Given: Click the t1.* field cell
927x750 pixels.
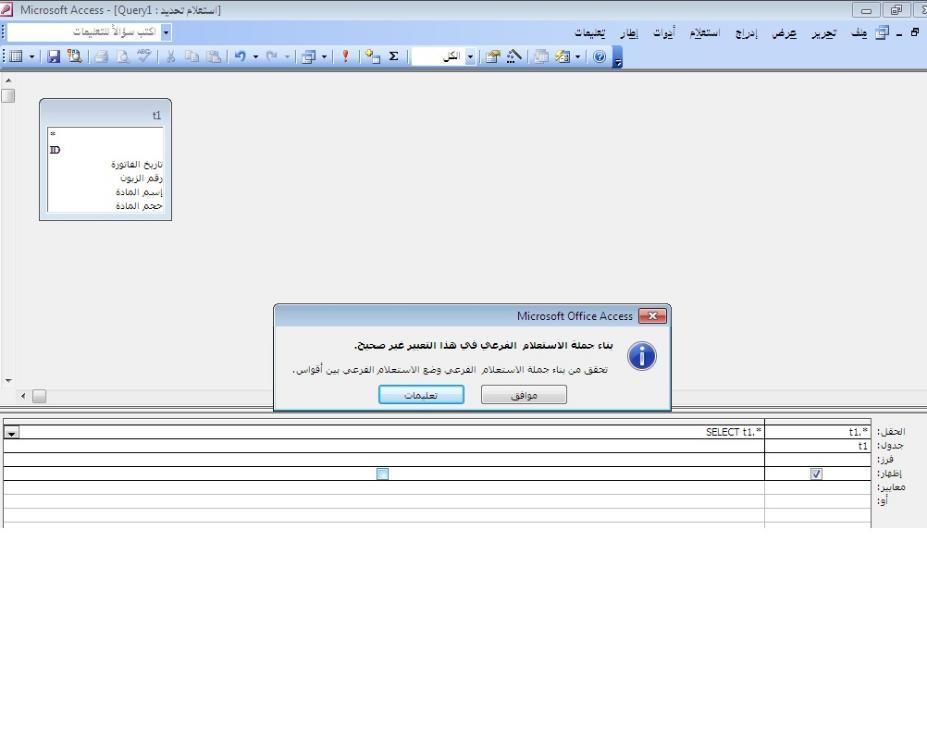Looking at the screenshot, I should coord(818,432).
